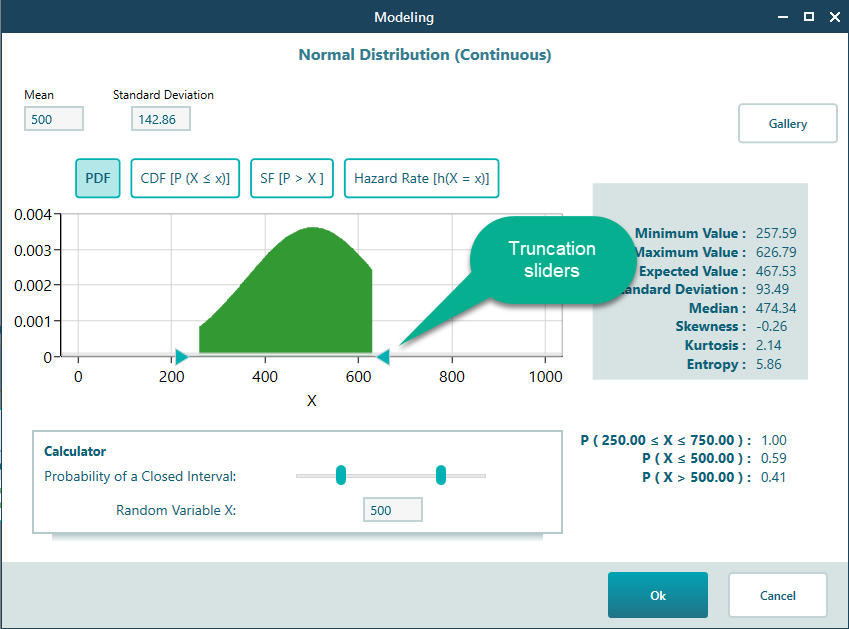This screenshot has width=849, height=629.
Task: Select the Standard Deviation input field
Action: tap(160, 118)
